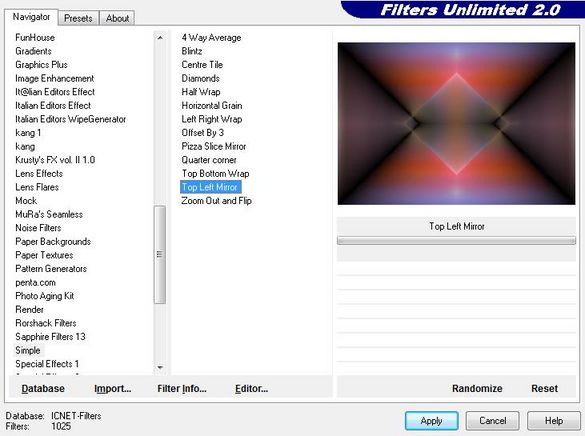This screenshot has width=585, height=436.
Task: Choose Blintz filter
Action: click(x=192, y=51)
